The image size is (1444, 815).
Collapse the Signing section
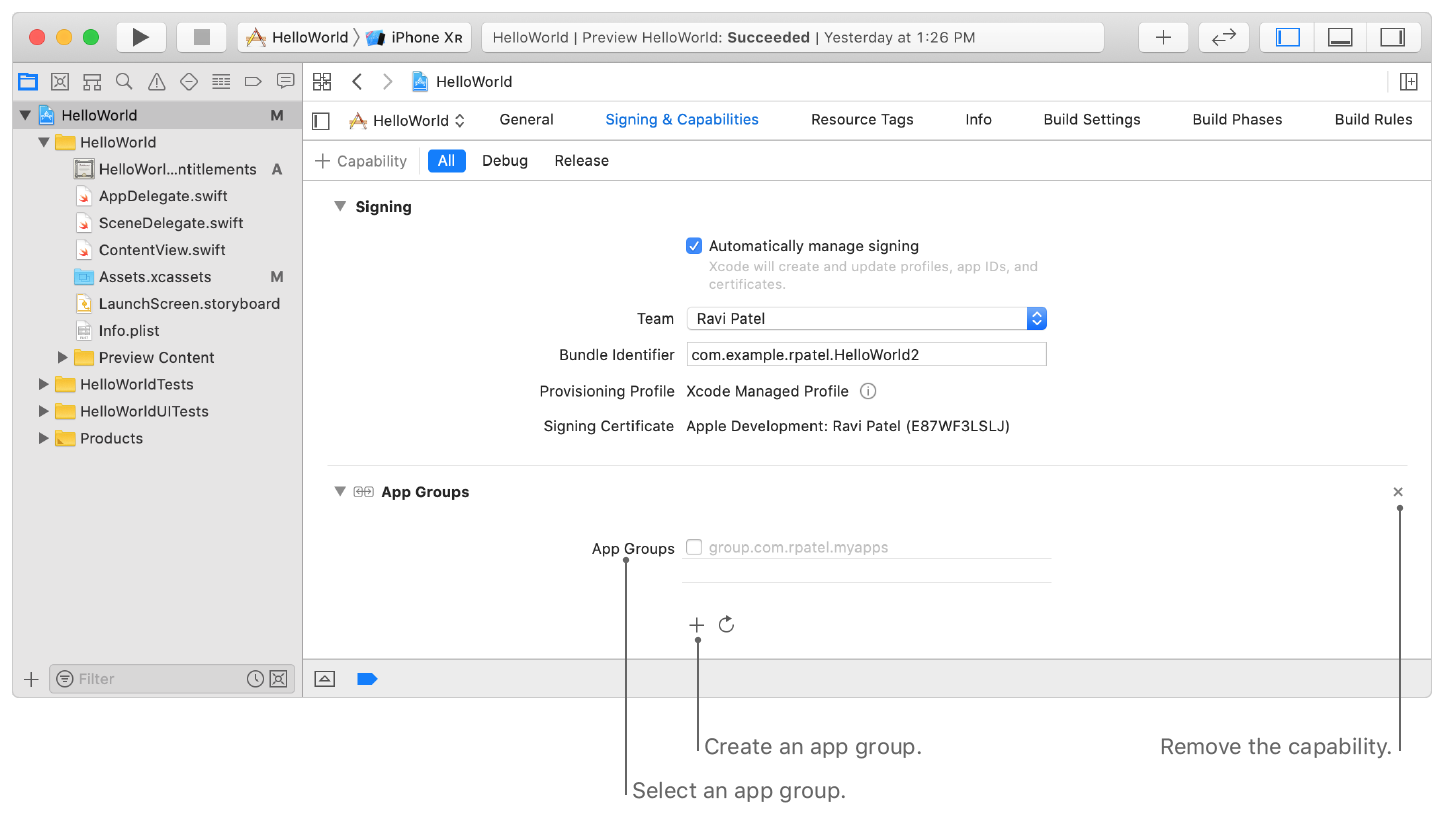point(339,207)
